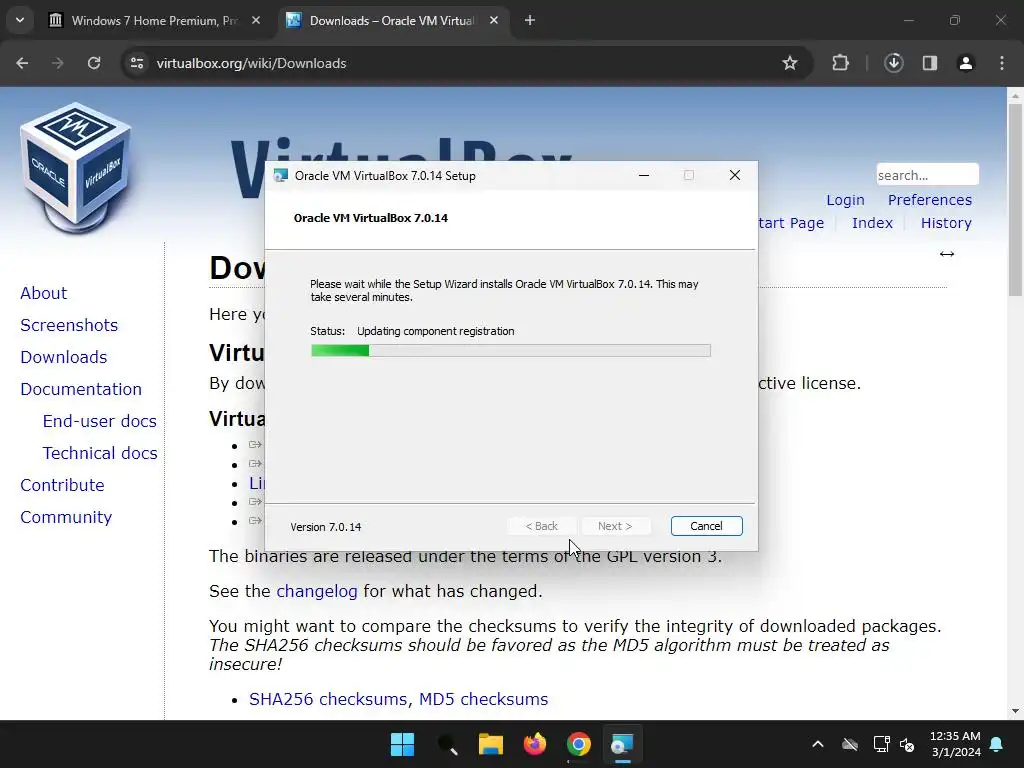Minimize the VirtualBox Setup dialog

(x=644, y=176)
